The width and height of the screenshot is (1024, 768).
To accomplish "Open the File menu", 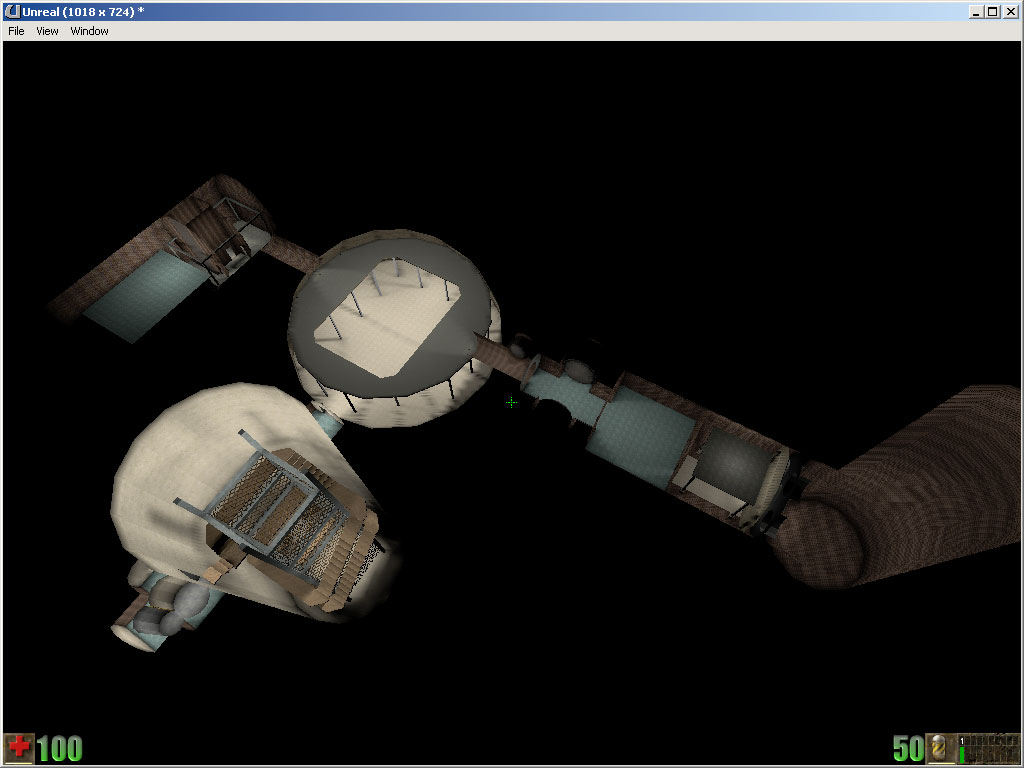I will 16,31.
